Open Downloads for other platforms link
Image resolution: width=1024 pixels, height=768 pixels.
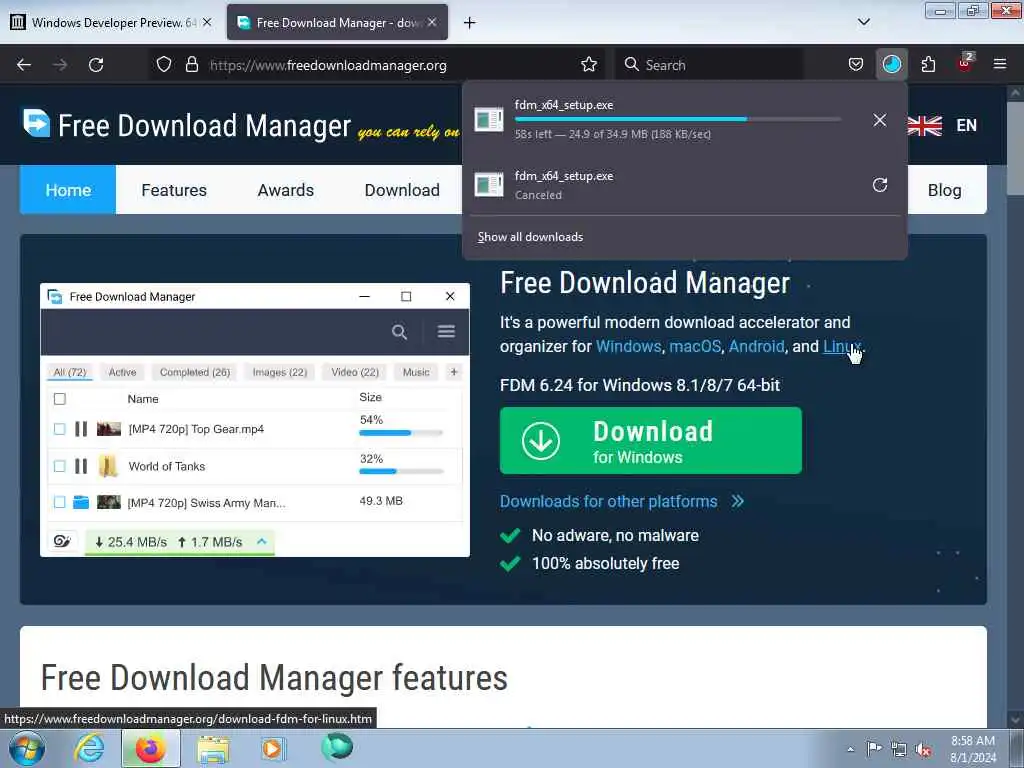(622, 502)
